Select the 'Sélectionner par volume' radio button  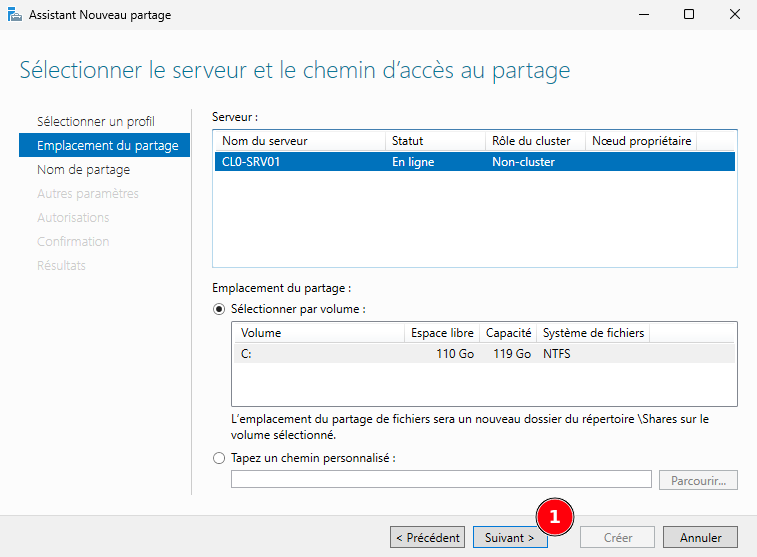point(219,309)
